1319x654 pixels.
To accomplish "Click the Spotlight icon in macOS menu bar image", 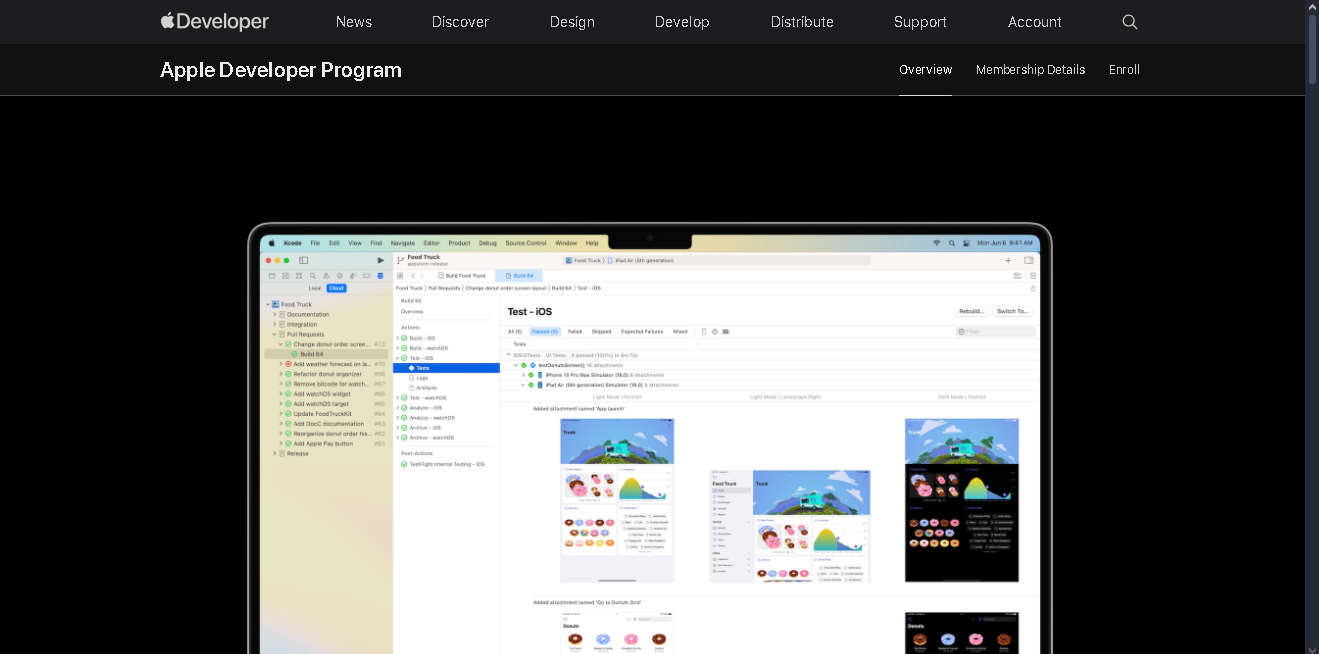I will [x=952, y=243].
